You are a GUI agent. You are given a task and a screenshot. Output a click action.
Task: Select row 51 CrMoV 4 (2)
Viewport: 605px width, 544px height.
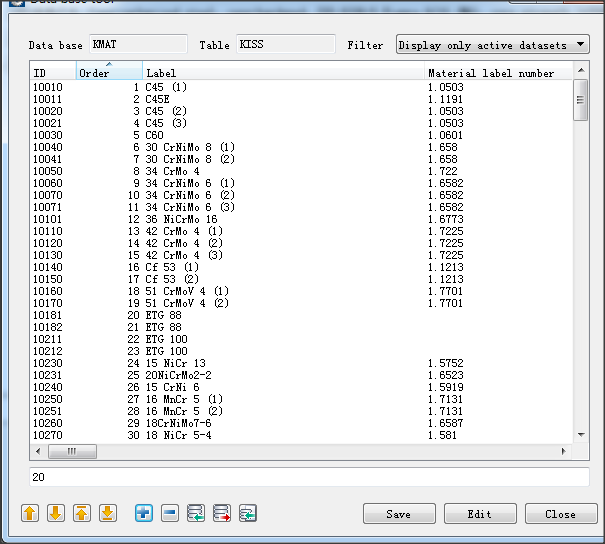[301, 303]
